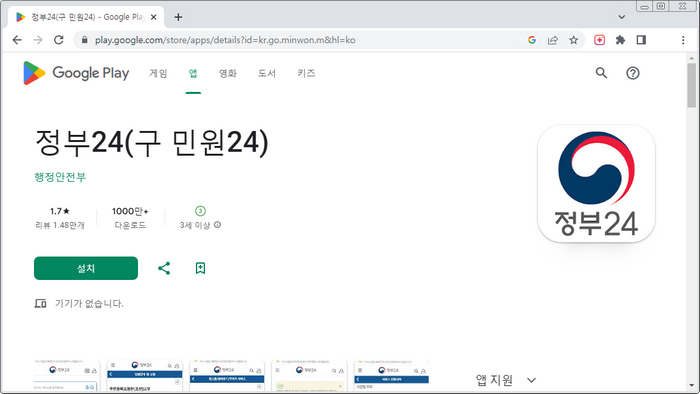Reload the page
This screenshot has height=394, width=700.
[x=58, y=40]
